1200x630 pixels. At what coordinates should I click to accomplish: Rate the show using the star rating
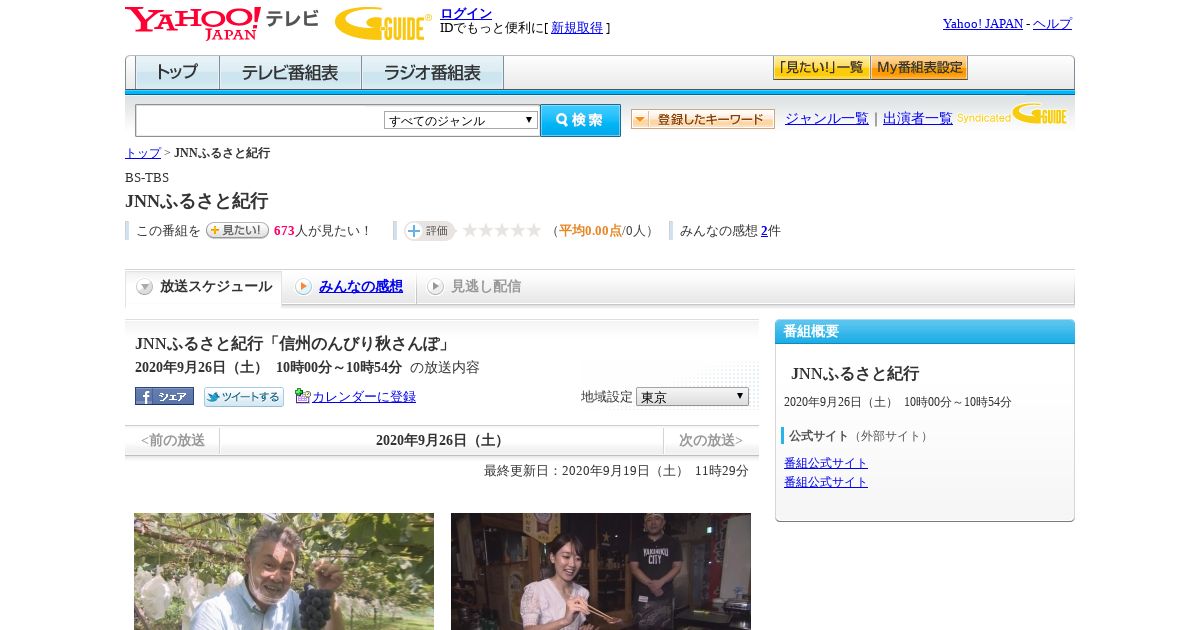(501, 230)
